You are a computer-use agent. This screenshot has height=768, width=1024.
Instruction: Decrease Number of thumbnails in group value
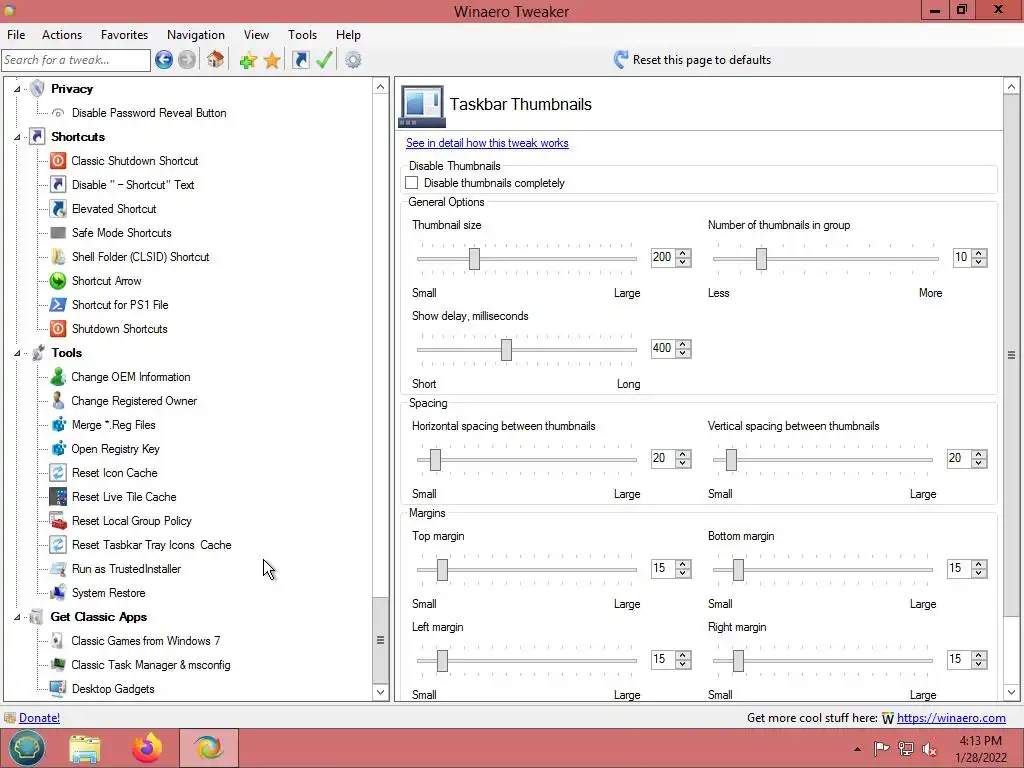(979, 262)
